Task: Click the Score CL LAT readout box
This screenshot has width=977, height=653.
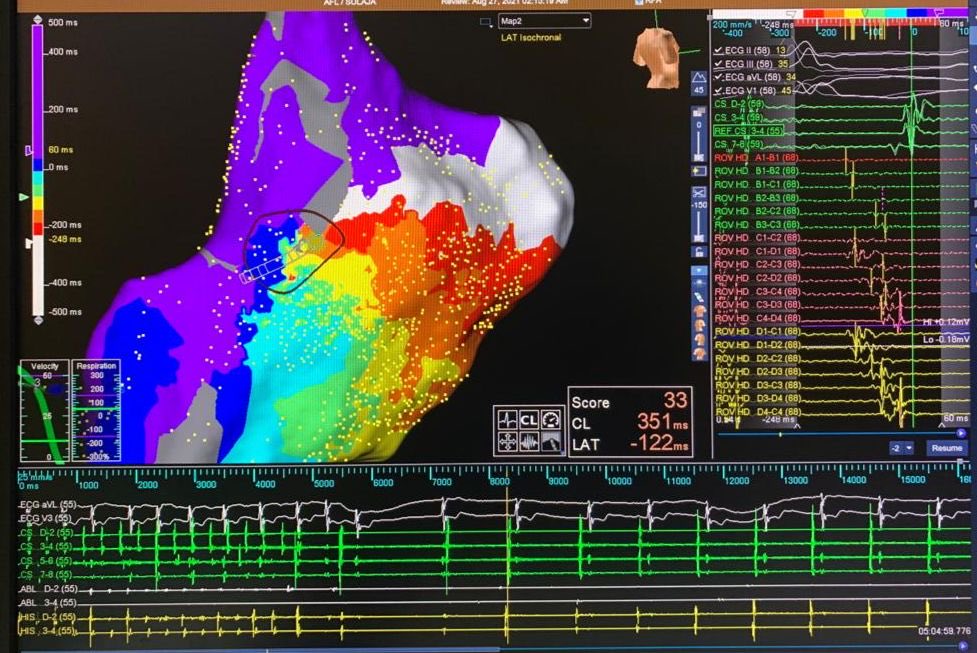Action: tap(630, 422)
